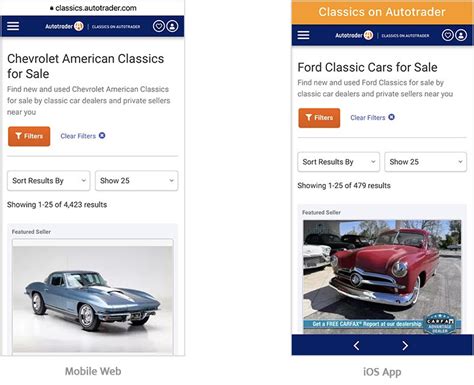Screen dimensions: 474x385
Task: Expand Sort Results By dropdown on Ford page
Action: pos(338,162)
